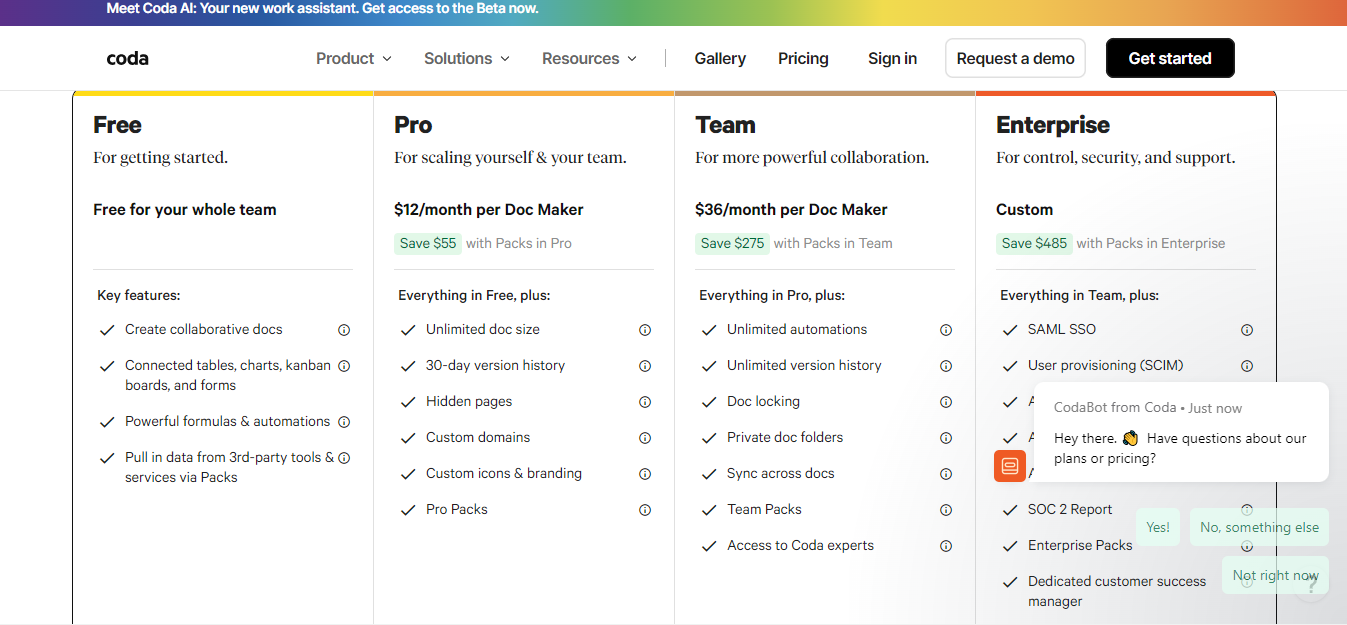This screenshot has width=1347, height=625.
Task: Expand the Product dropdown menu
Action: pyautogui.click(x=354, y=58)
